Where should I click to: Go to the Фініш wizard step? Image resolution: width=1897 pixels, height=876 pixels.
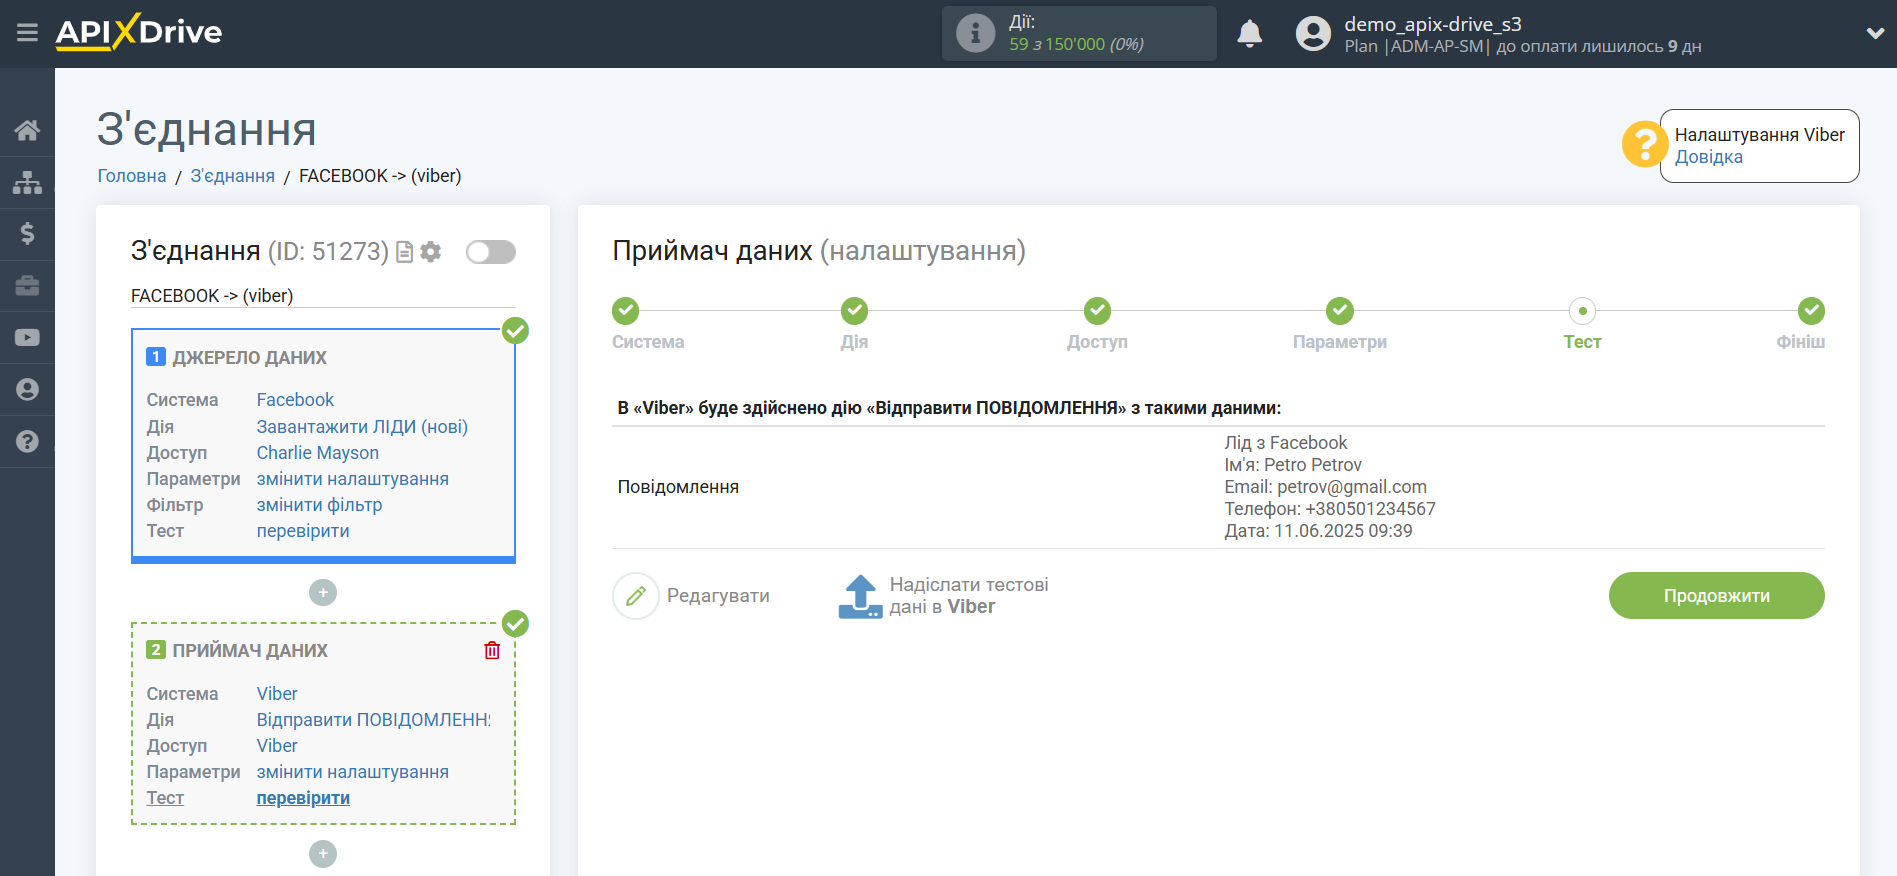(1811, 311)
